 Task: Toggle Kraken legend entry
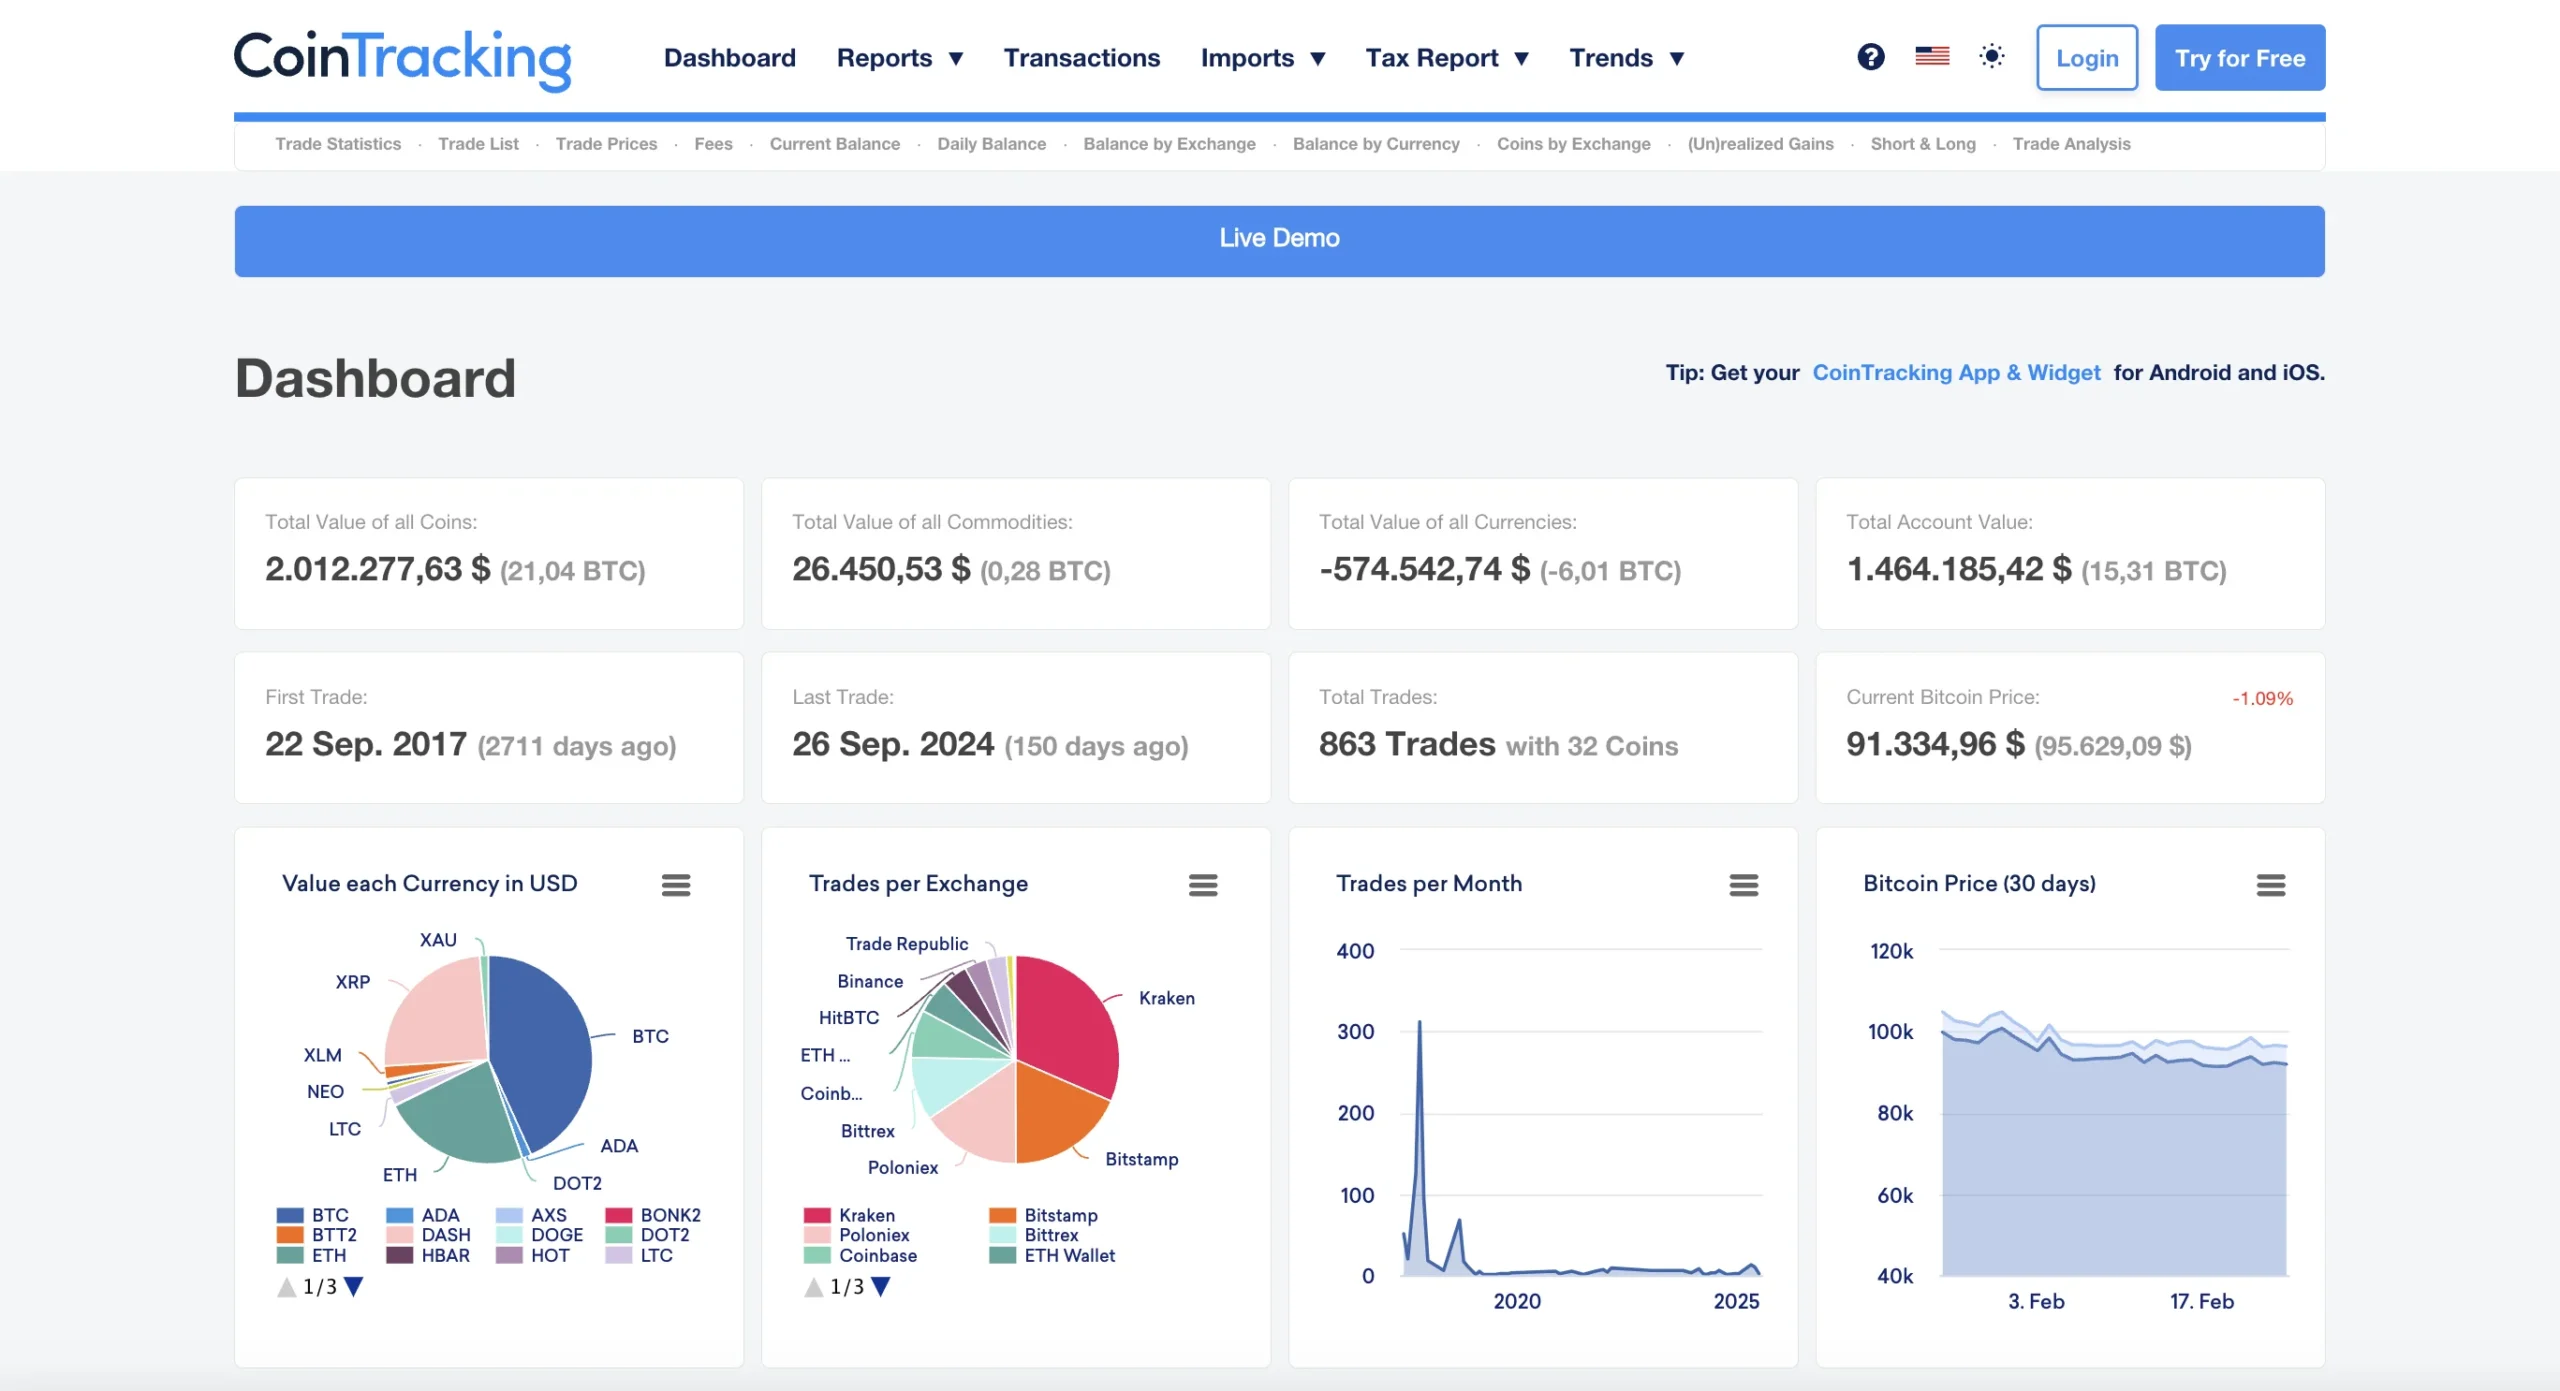pyautogui.click(x=850, y=1215)
